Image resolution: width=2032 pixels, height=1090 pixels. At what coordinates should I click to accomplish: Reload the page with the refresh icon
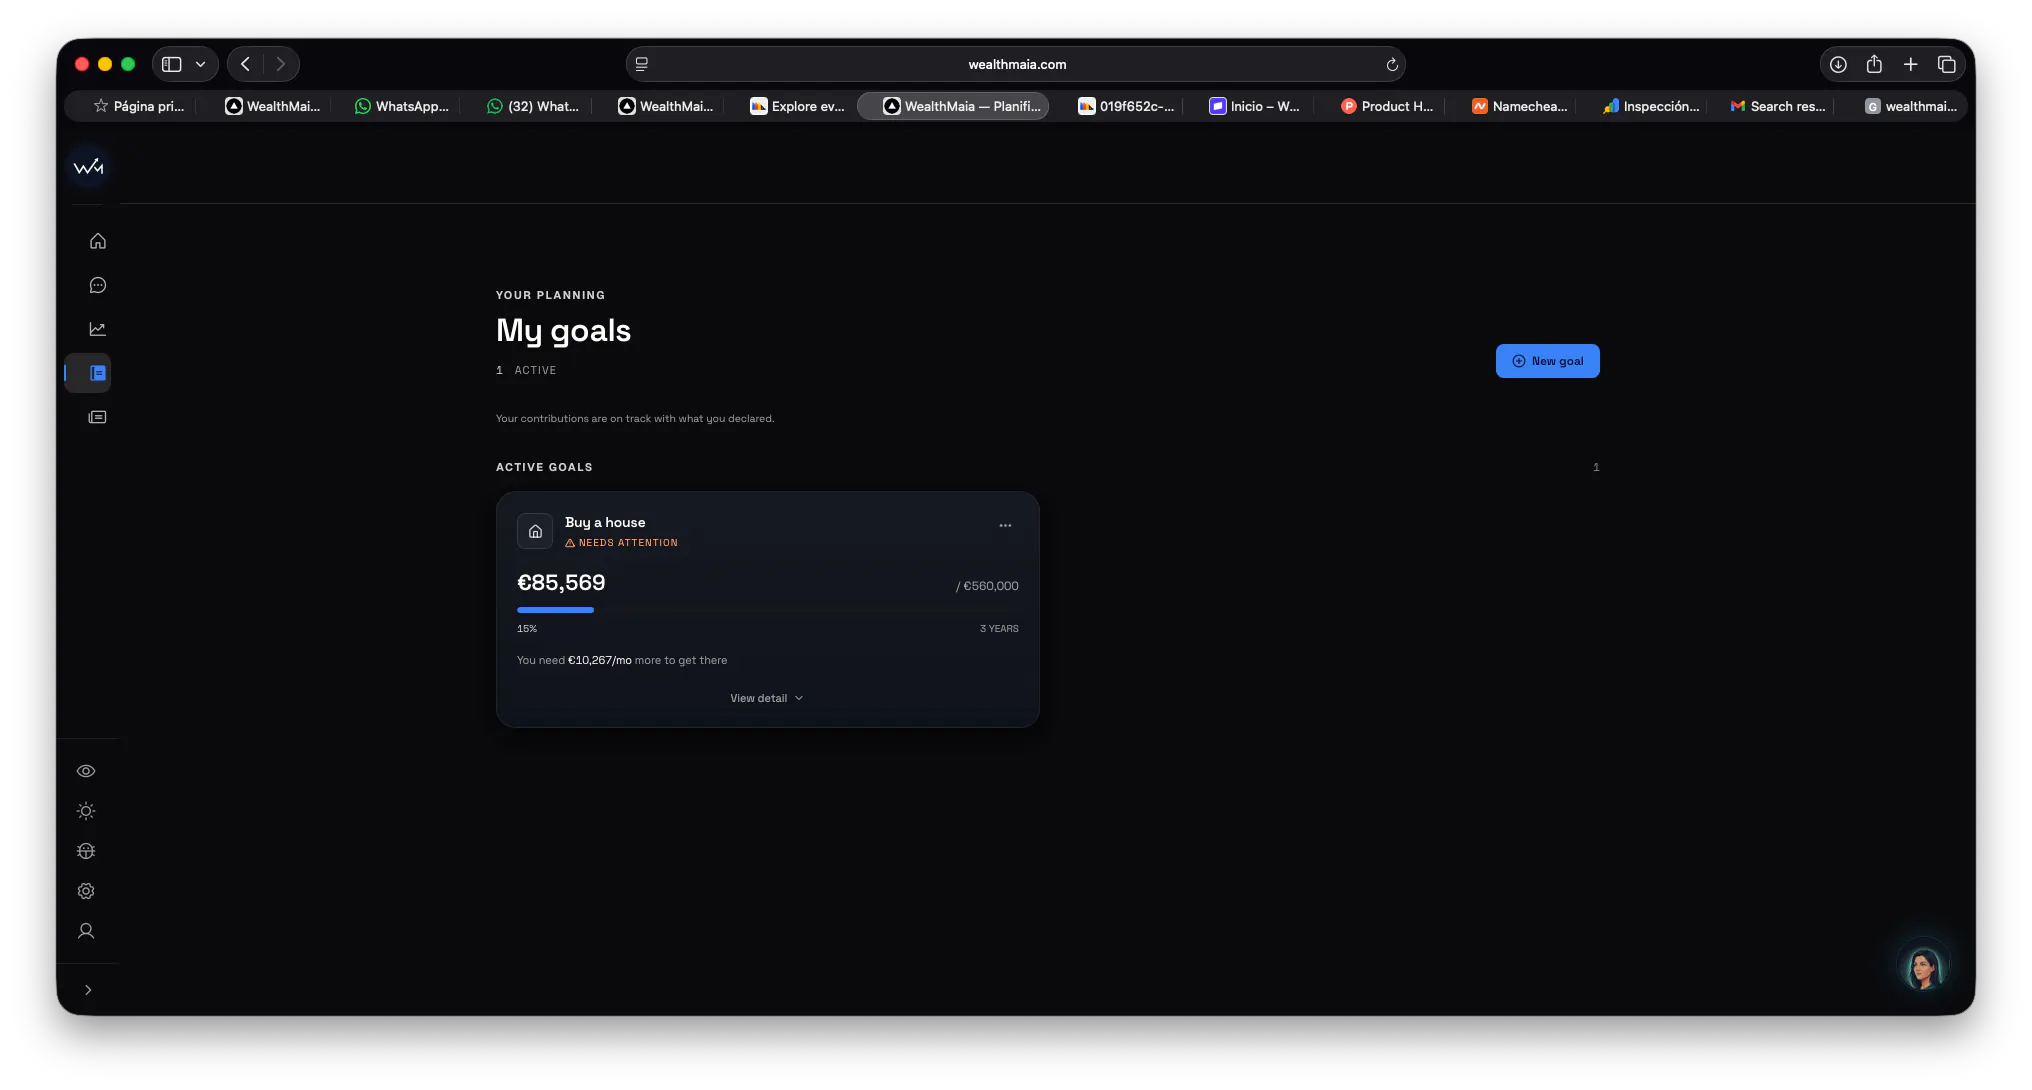1391,64
